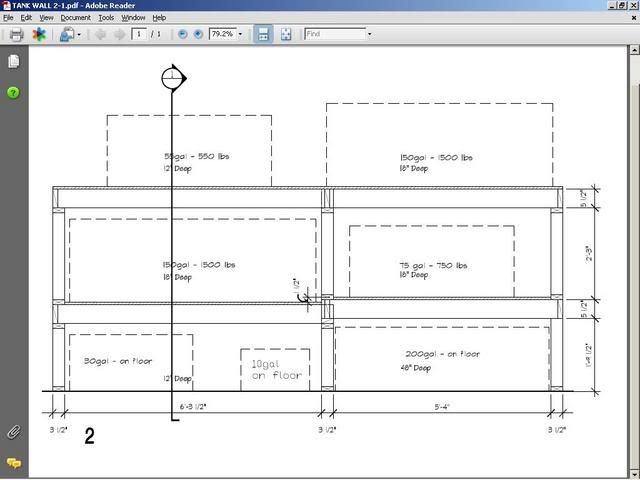Viewport: 640px width, 480px height.
Task: Zoom out with the minus button
Action: pos(183,34)
